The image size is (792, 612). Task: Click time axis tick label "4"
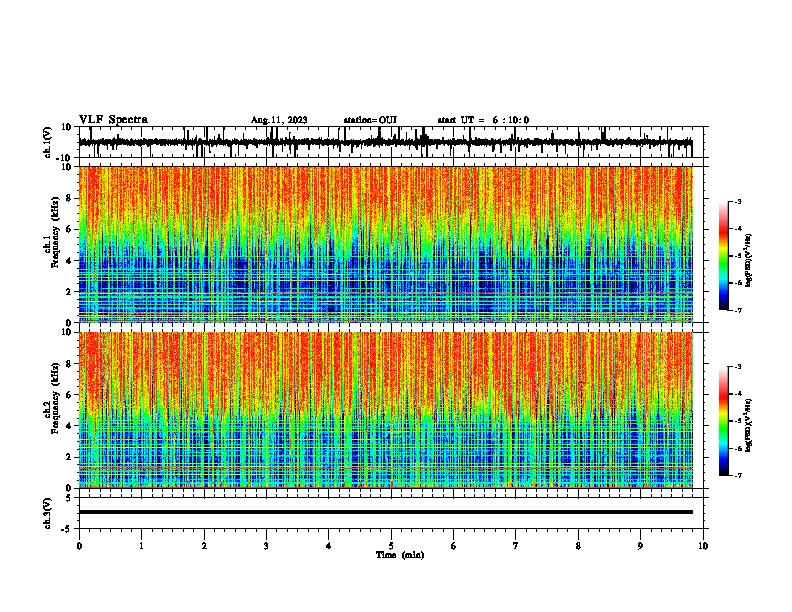click(x=329, y=546)
